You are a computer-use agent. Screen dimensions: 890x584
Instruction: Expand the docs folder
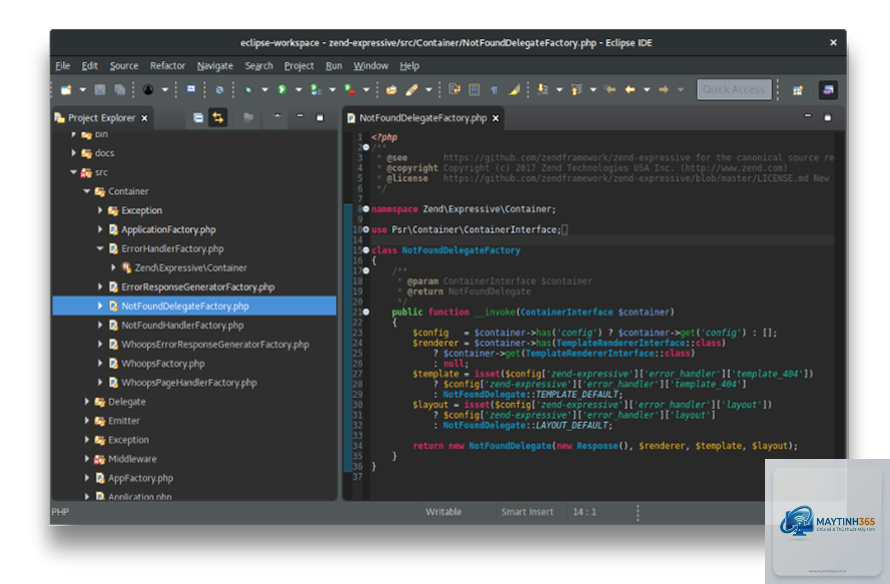click(x=74, y=153)
